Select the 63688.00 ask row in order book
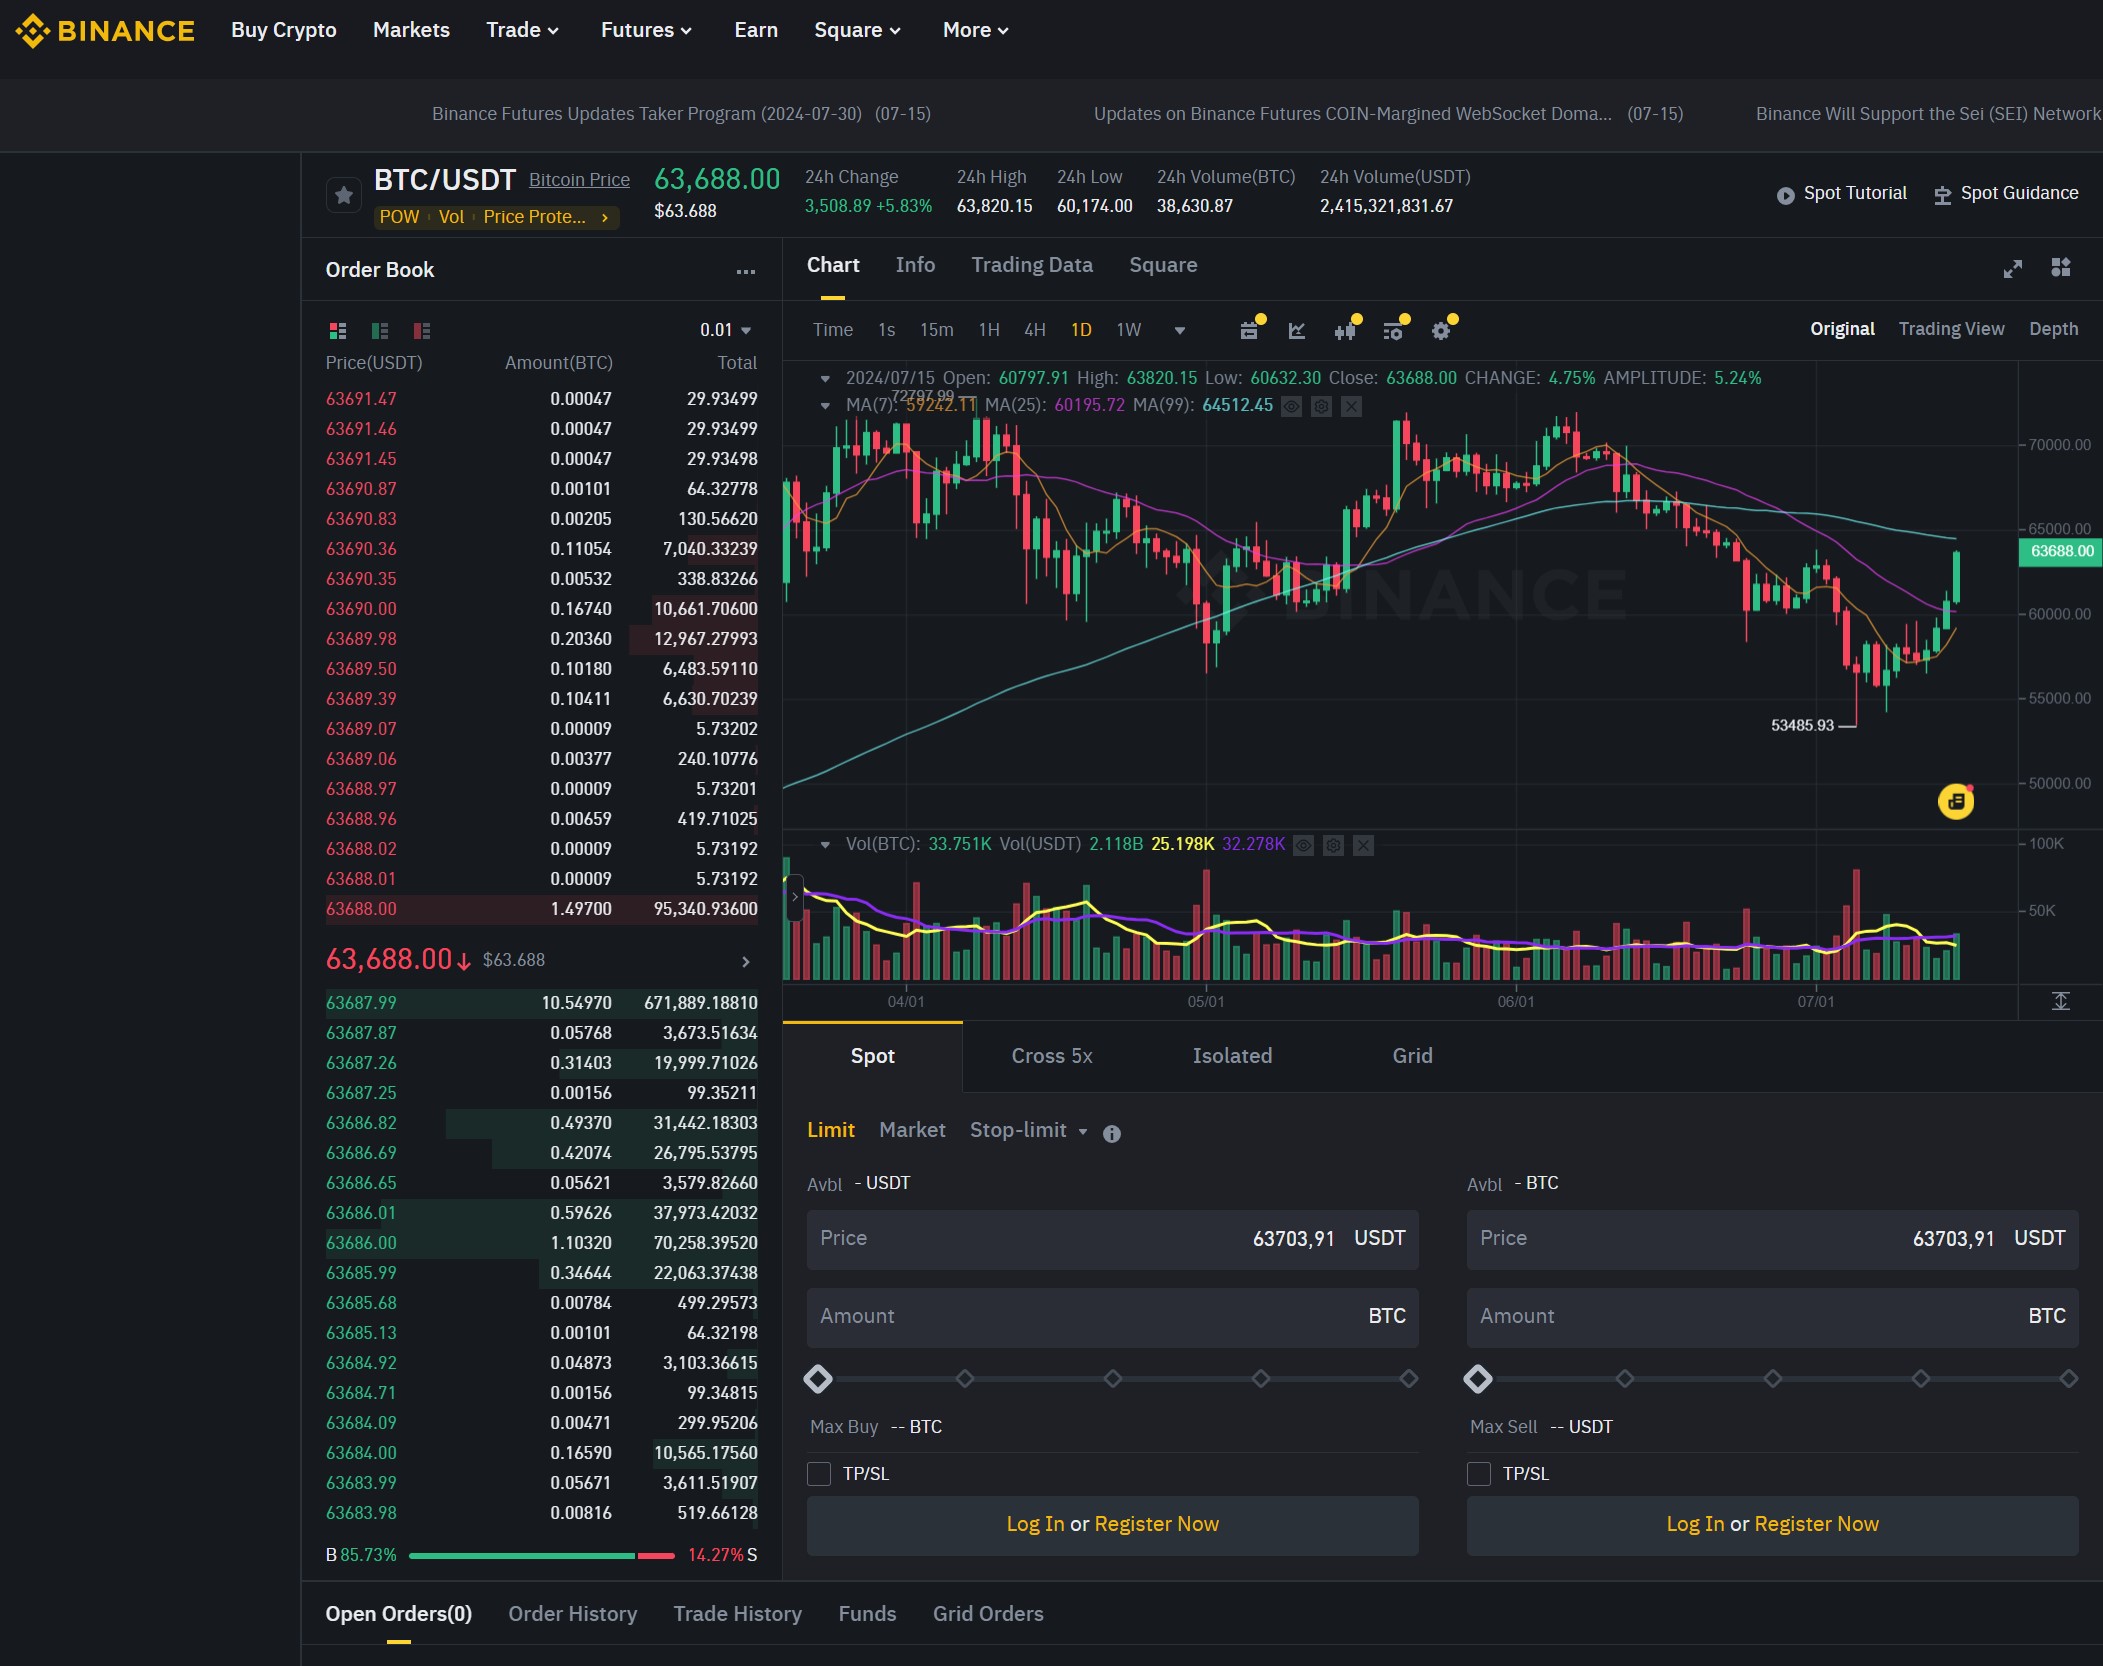This screenshot has width=2103, height=1666. point(541,909)
